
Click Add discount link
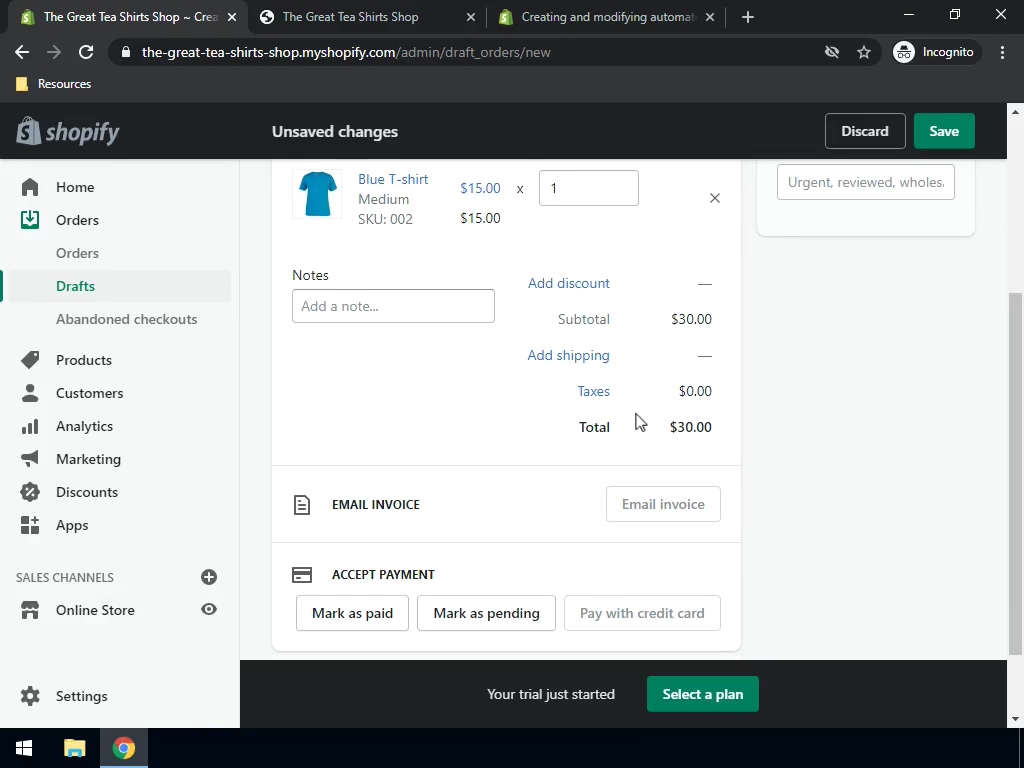568,283
